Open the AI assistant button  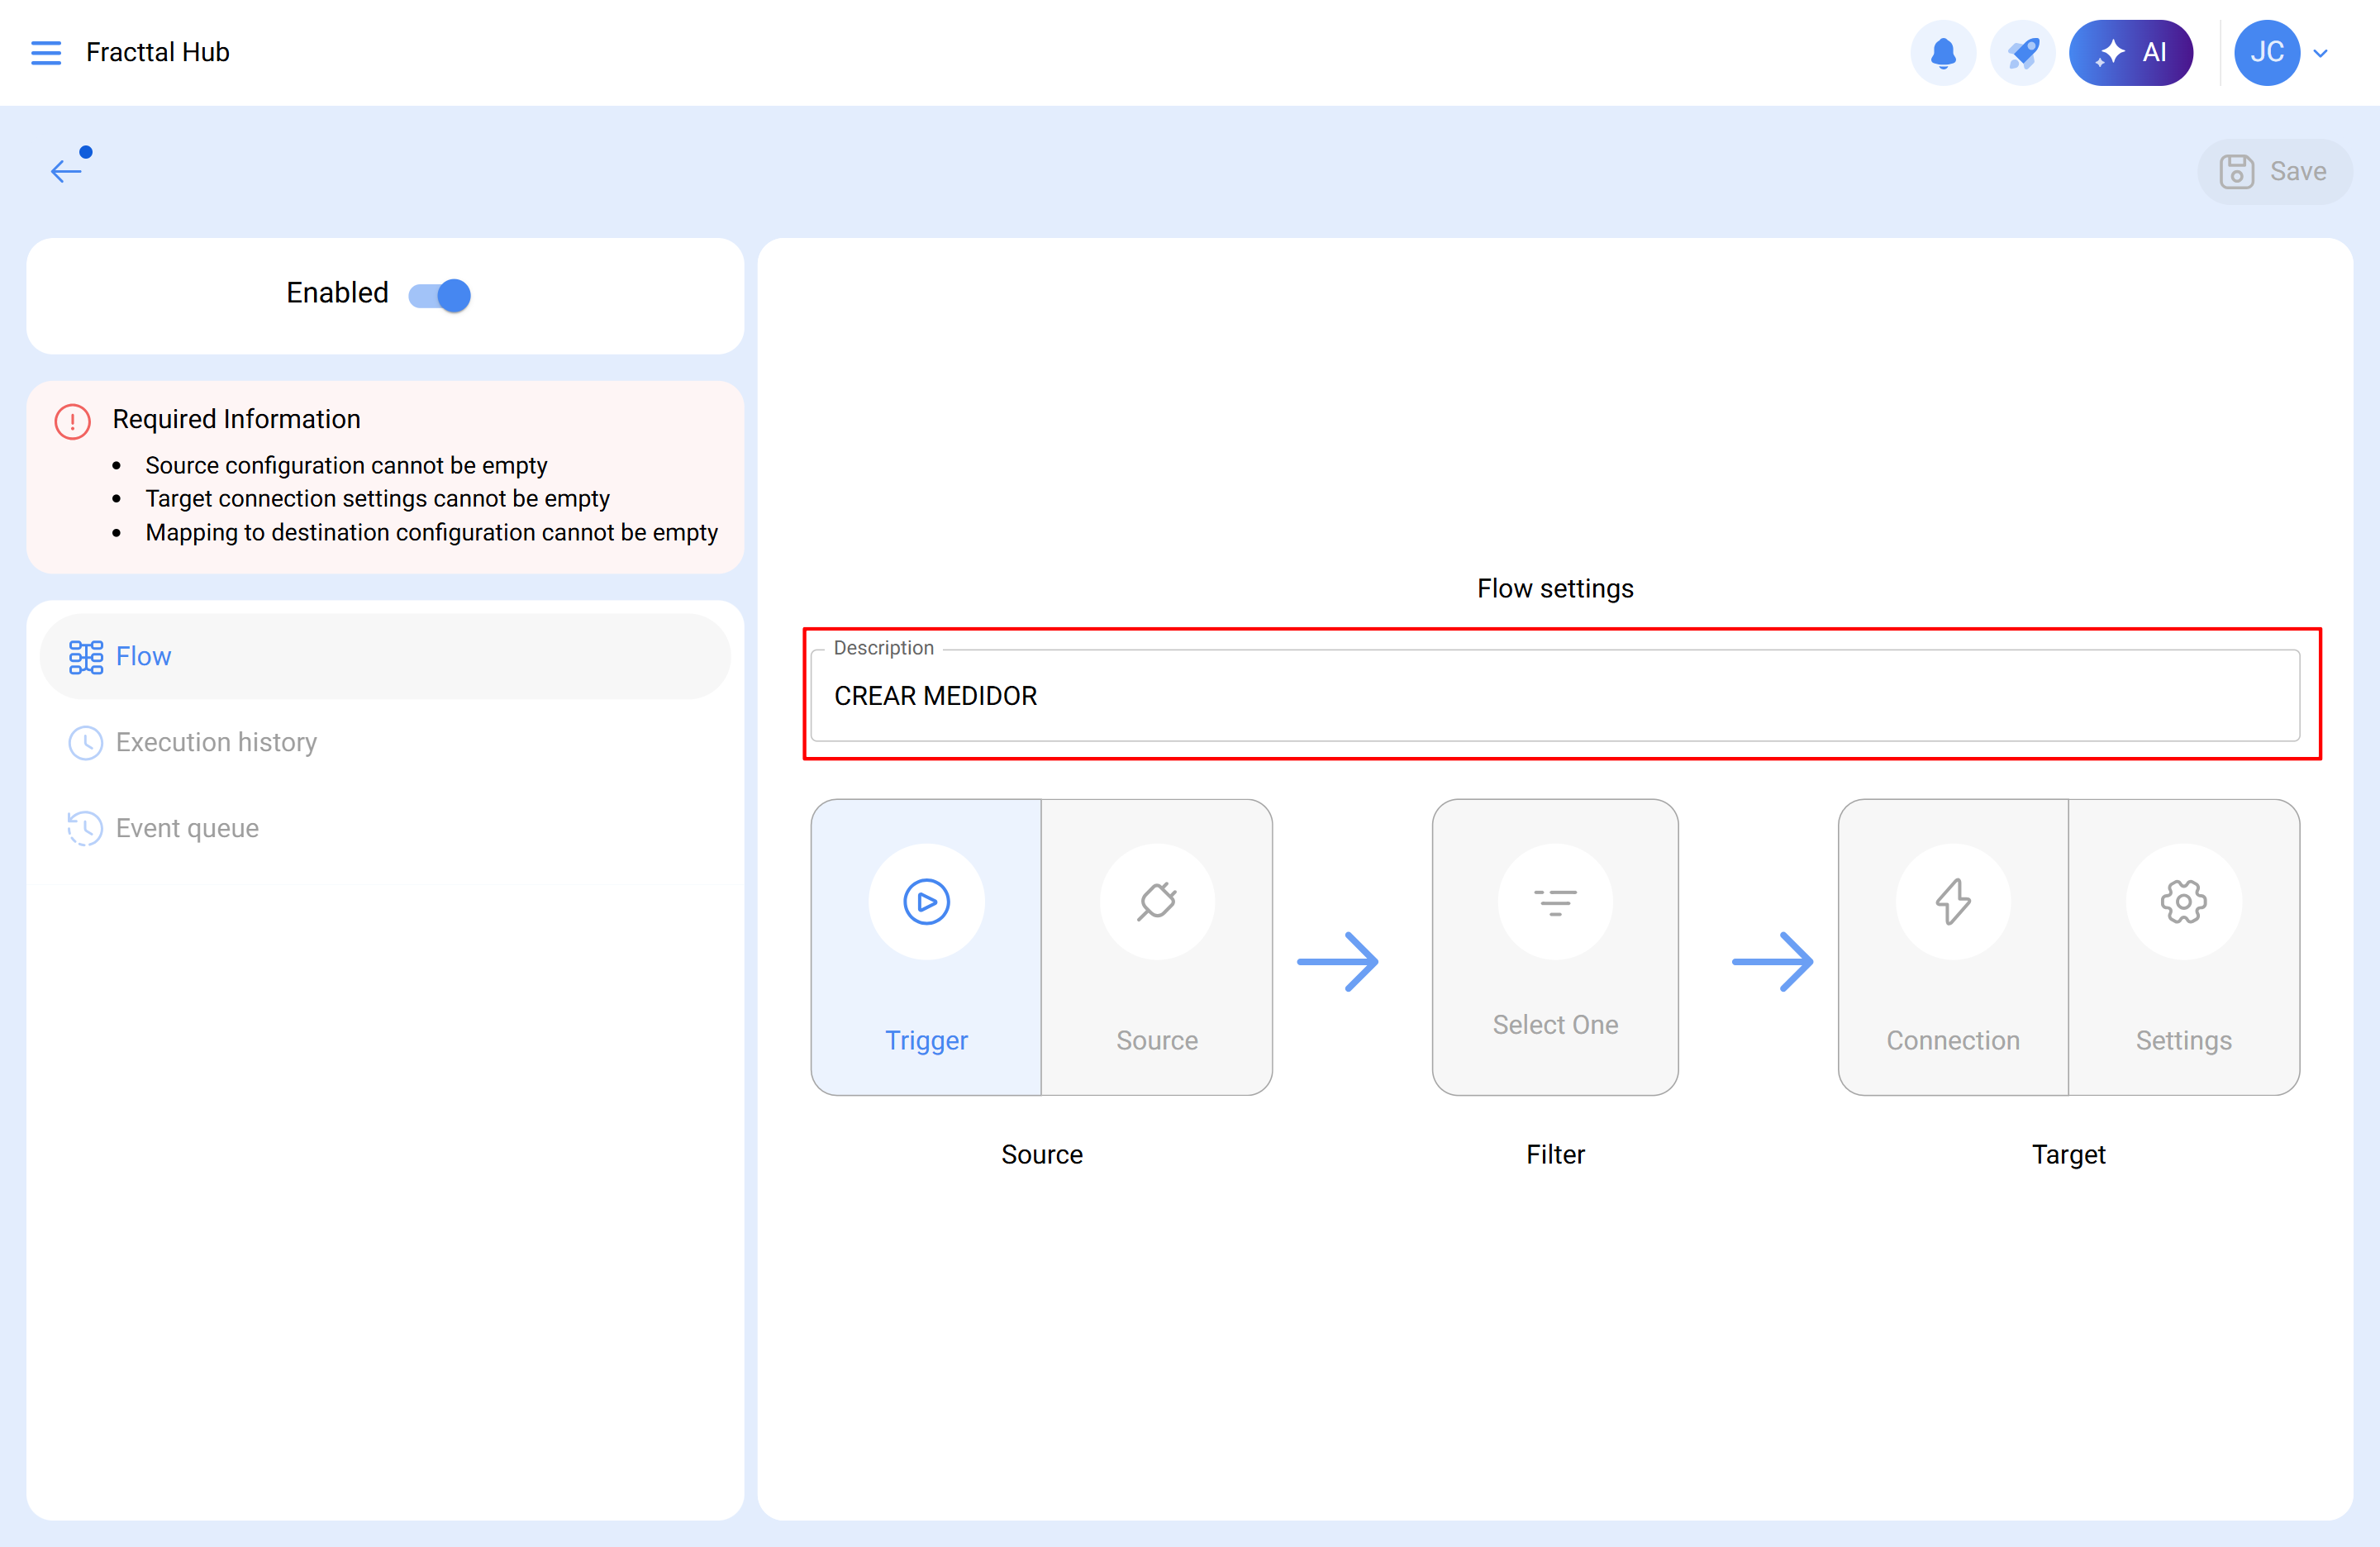click(2130, 52)
